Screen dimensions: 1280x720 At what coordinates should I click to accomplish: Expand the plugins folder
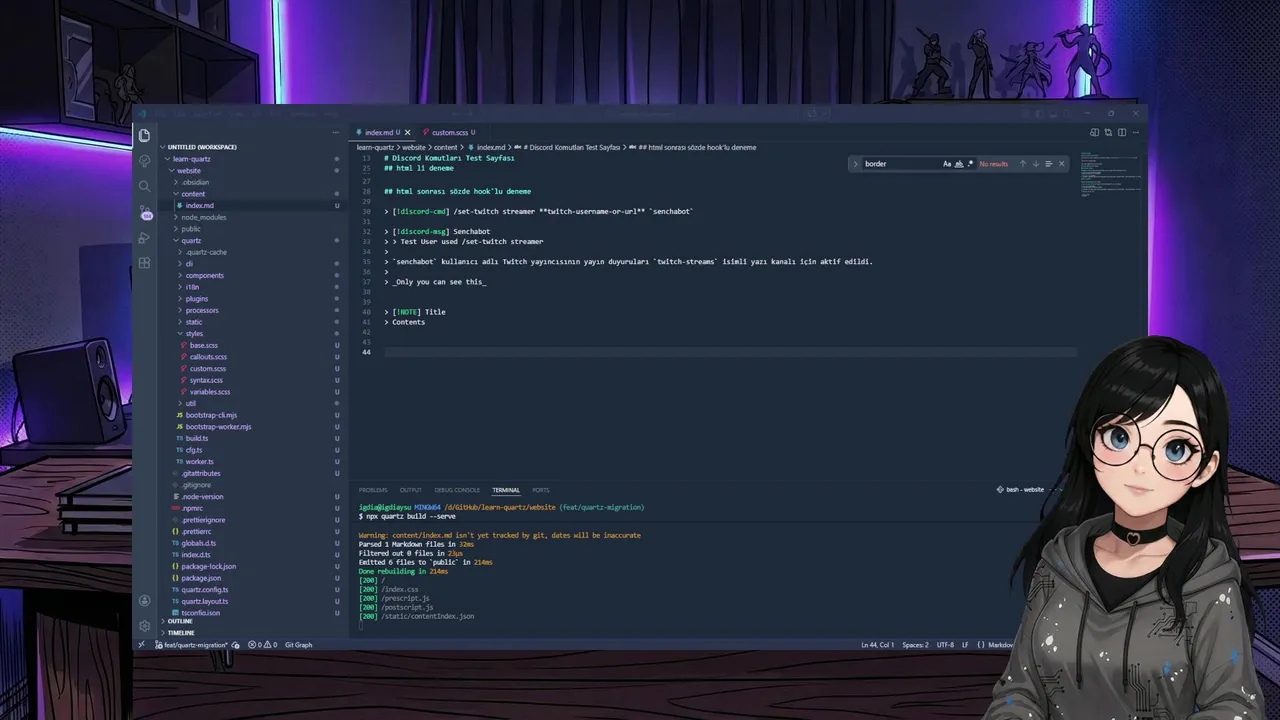(196, 298)
